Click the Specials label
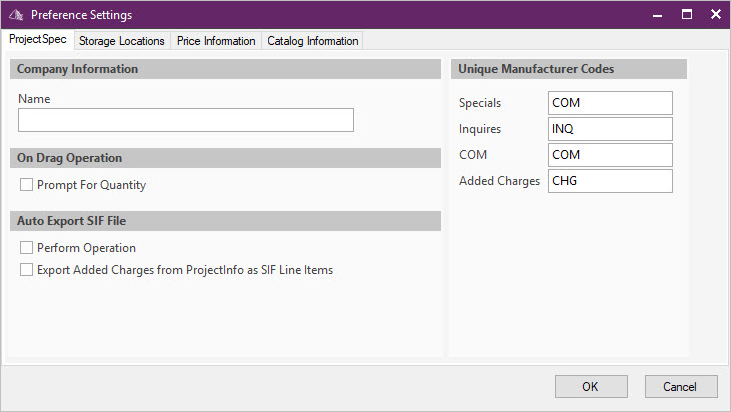731x412 pixels. [480, 103]
